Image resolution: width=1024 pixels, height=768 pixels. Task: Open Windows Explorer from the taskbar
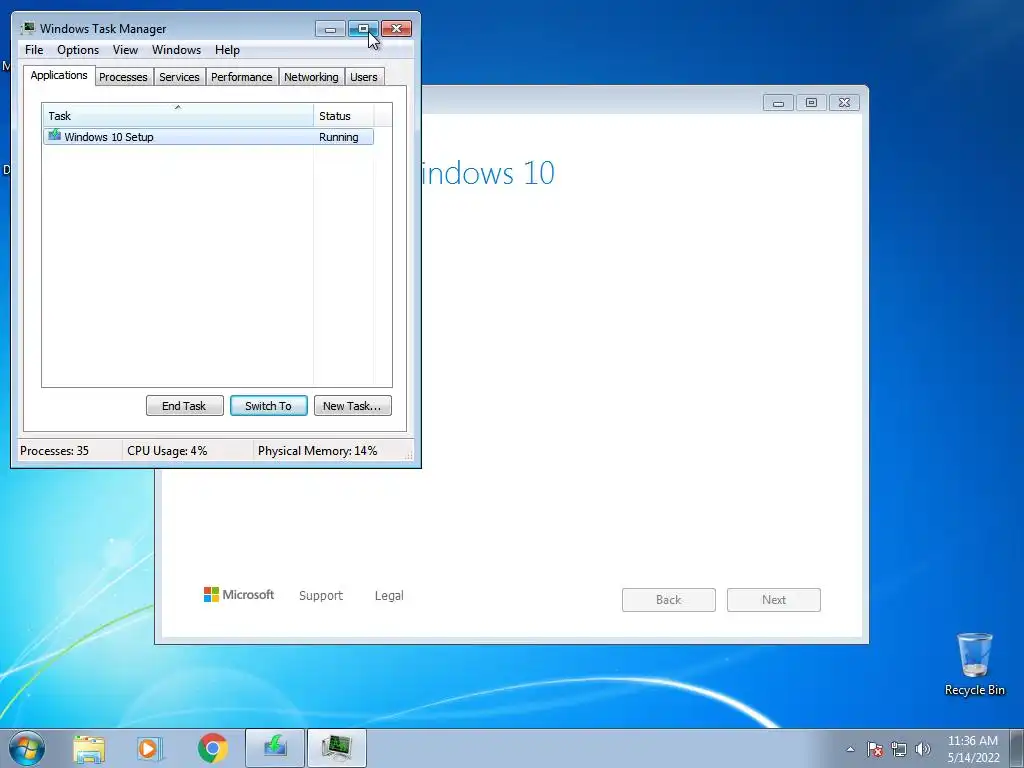pos(89,749)
